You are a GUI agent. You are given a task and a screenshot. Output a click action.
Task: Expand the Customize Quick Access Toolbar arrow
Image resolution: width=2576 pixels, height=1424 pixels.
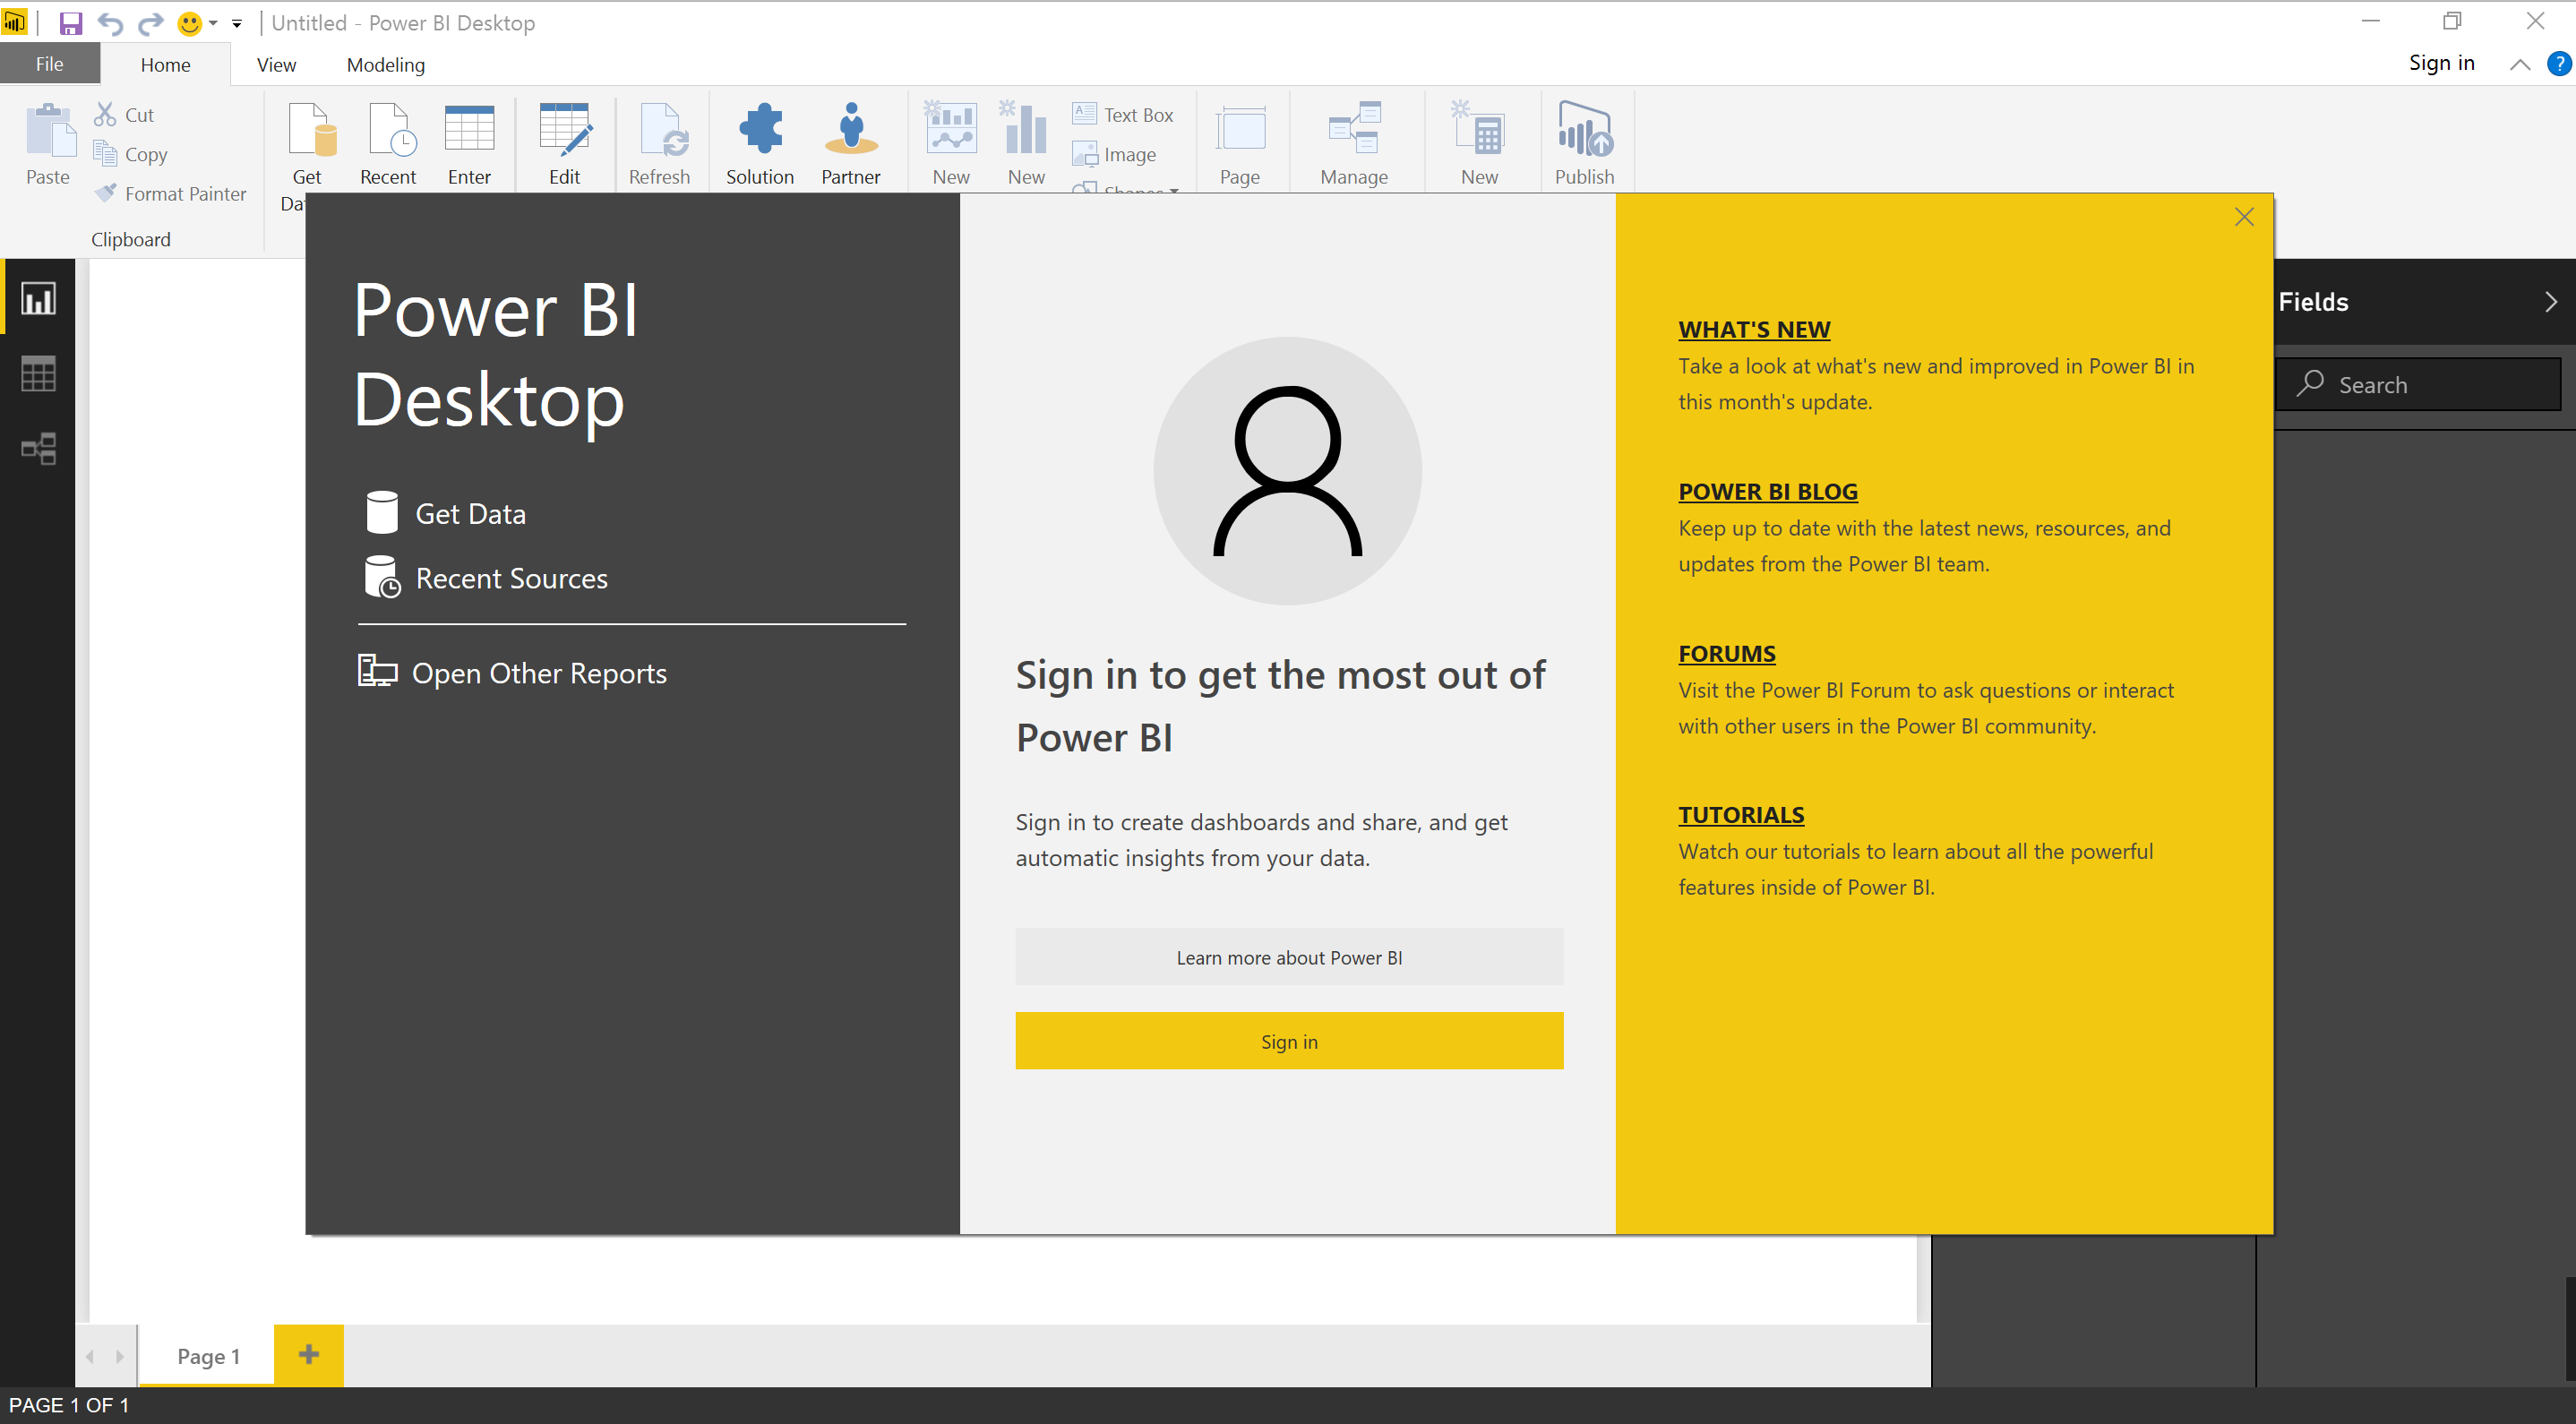coord(237,23)
